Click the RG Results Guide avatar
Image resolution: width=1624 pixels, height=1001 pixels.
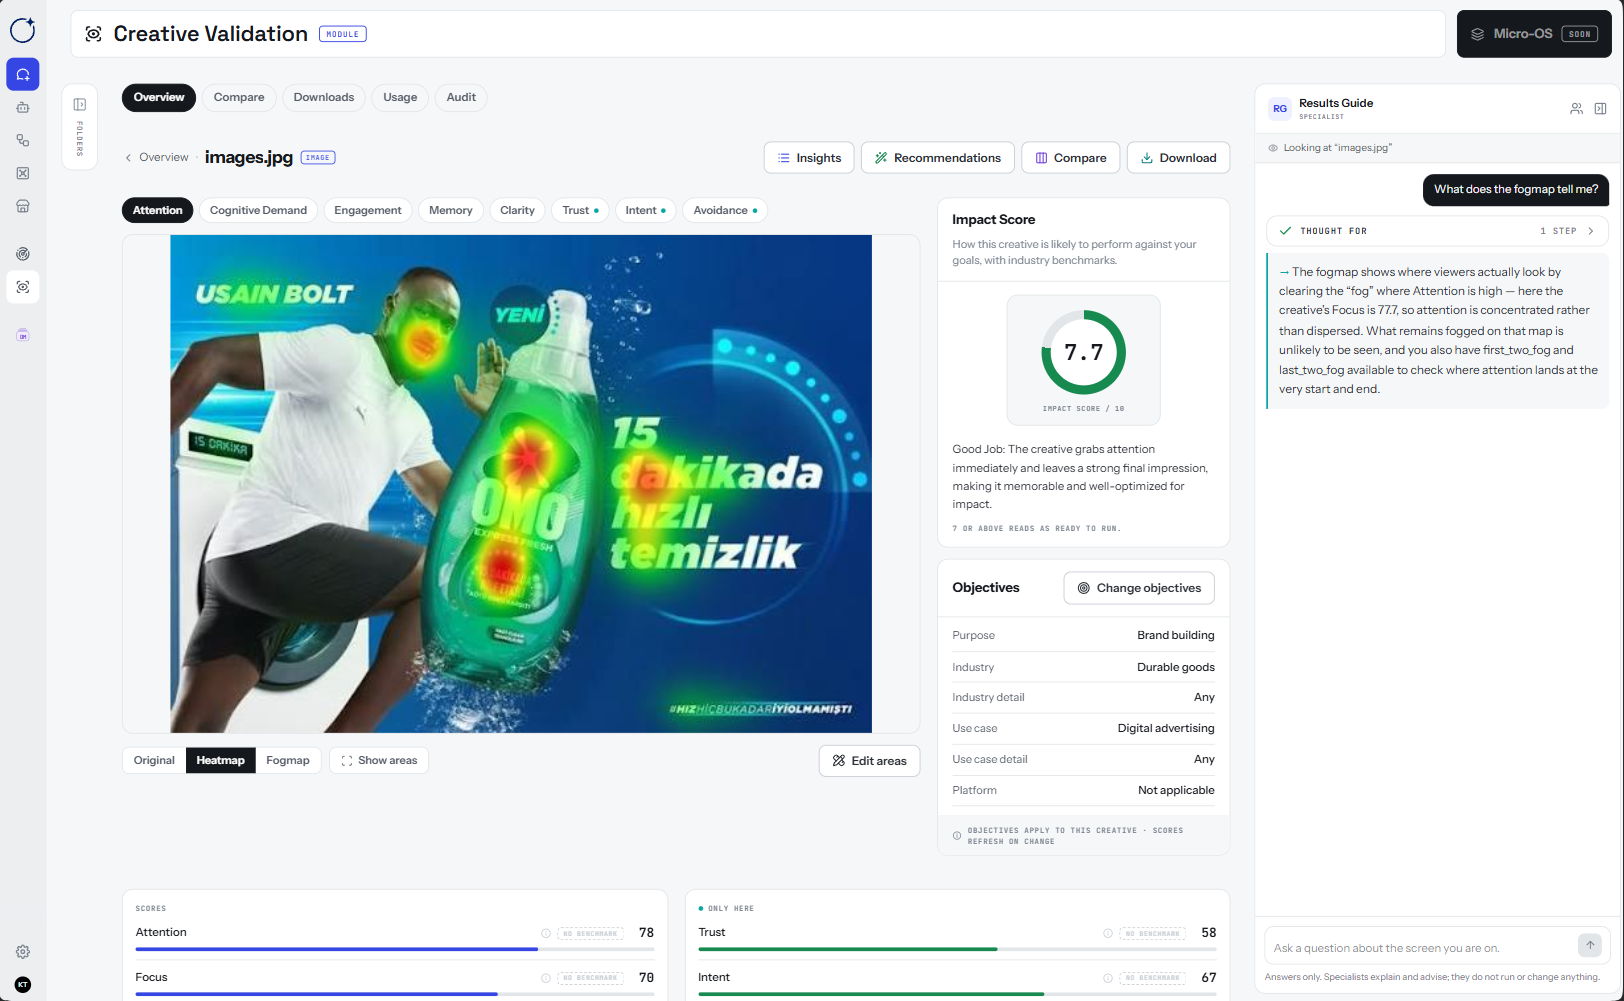pos(1280,109)
